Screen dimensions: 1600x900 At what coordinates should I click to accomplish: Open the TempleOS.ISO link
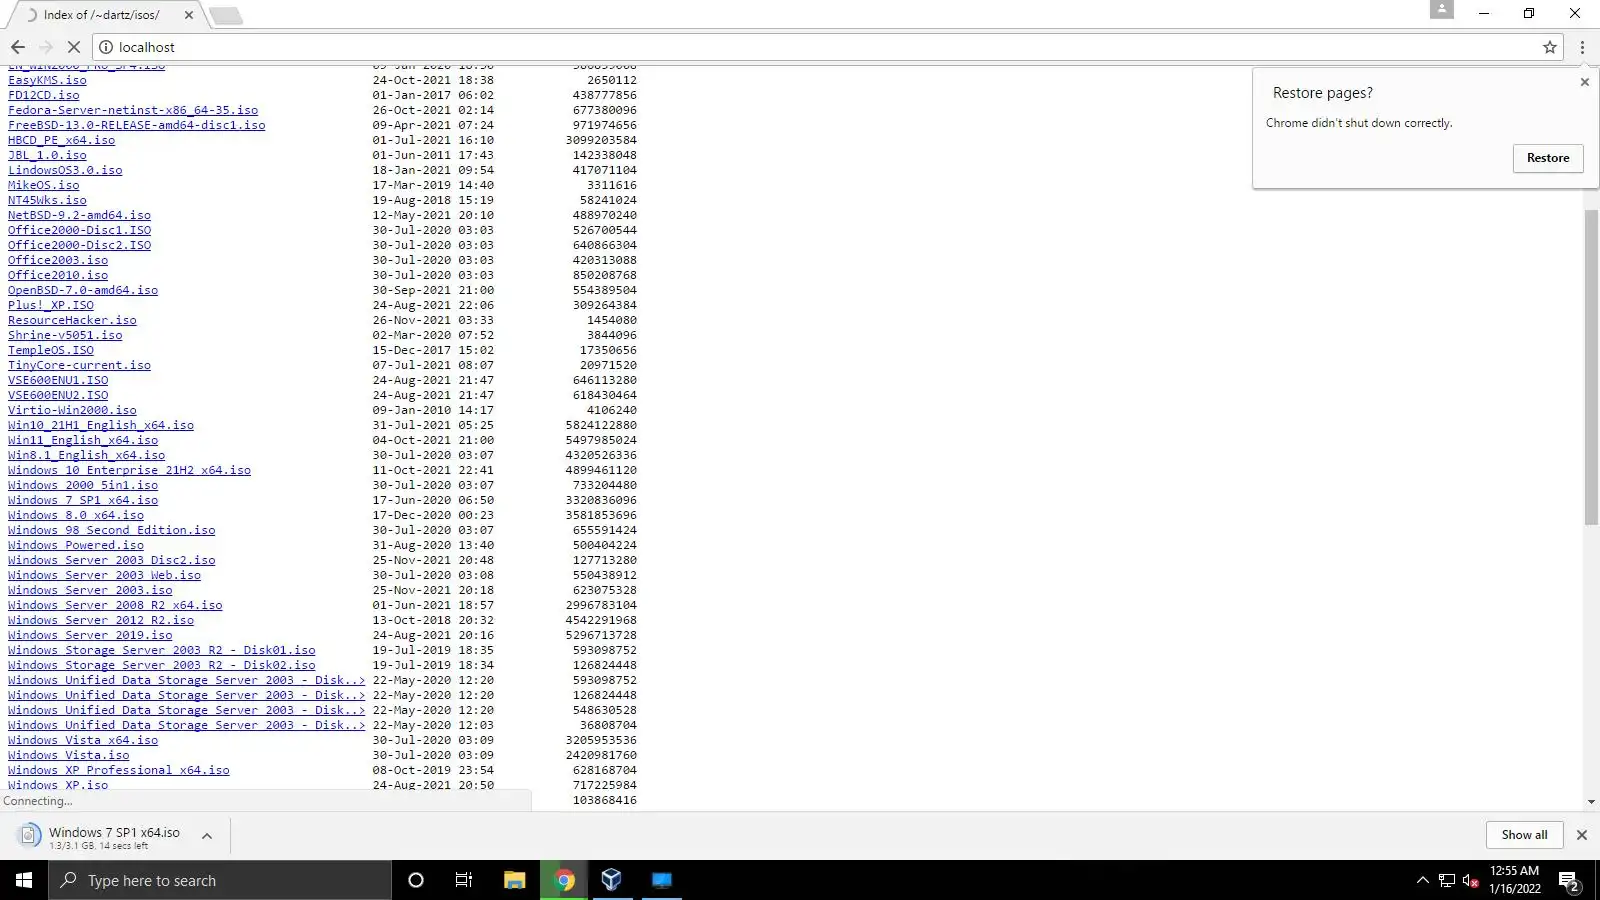pyautogui.click(x=51, y=350)
